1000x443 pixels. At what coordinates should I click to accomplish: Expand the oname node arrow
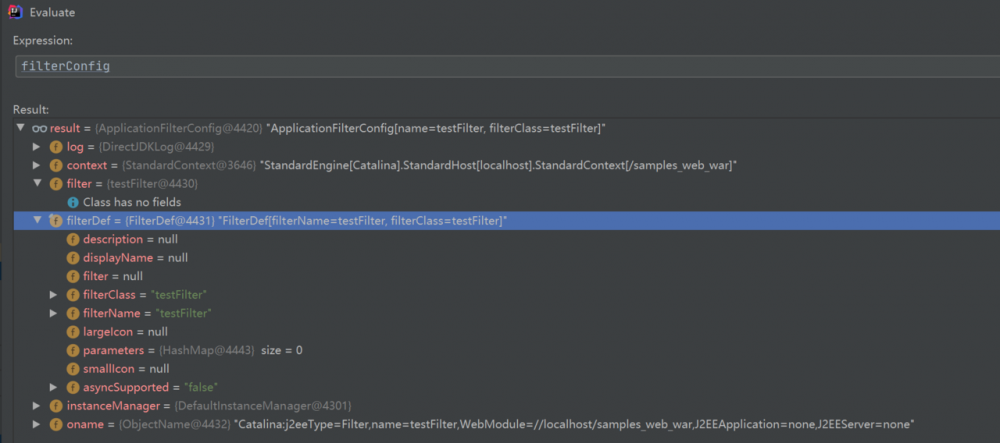[37, 424]
